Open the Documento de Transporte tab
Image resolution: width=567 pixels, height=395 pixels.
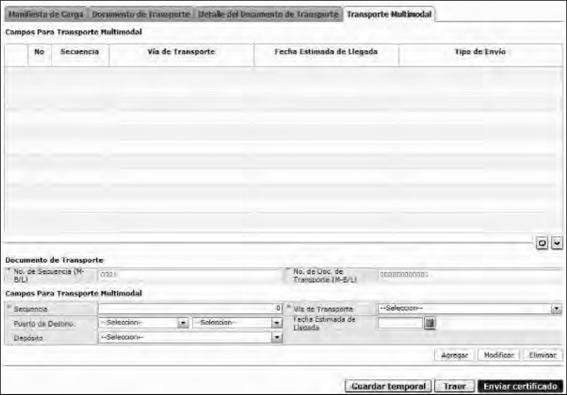pyautogui.click(x=141, y=14)
